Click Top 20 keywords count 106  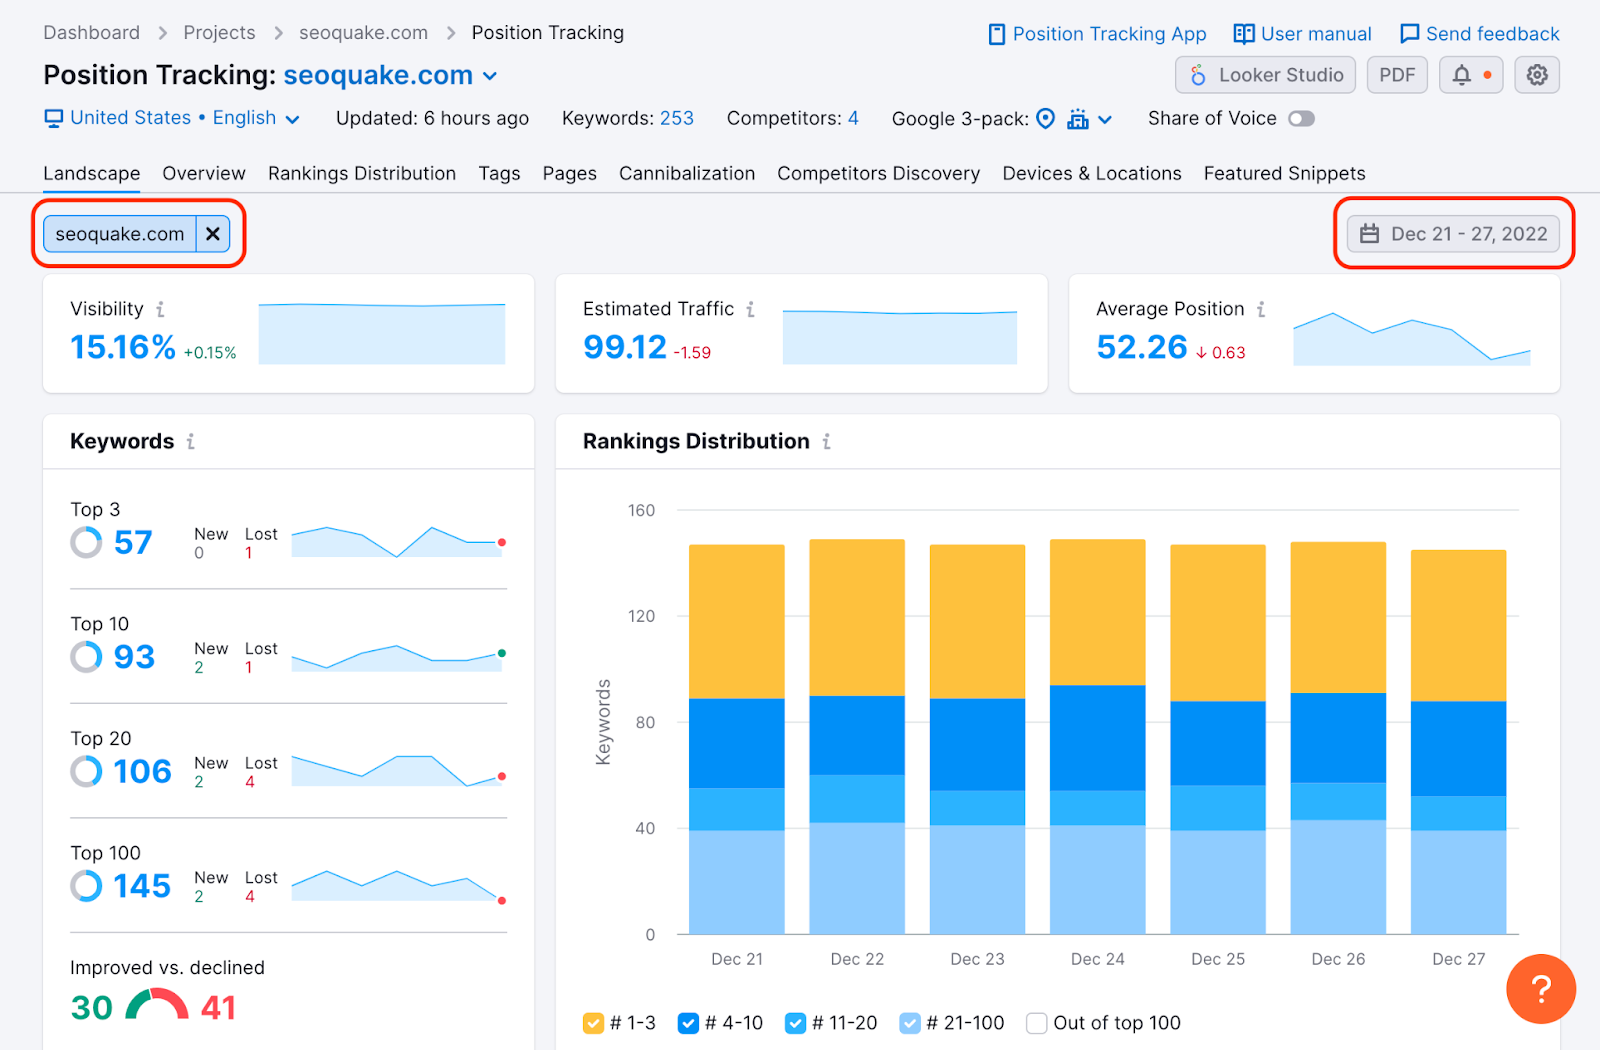coord(142,772)
